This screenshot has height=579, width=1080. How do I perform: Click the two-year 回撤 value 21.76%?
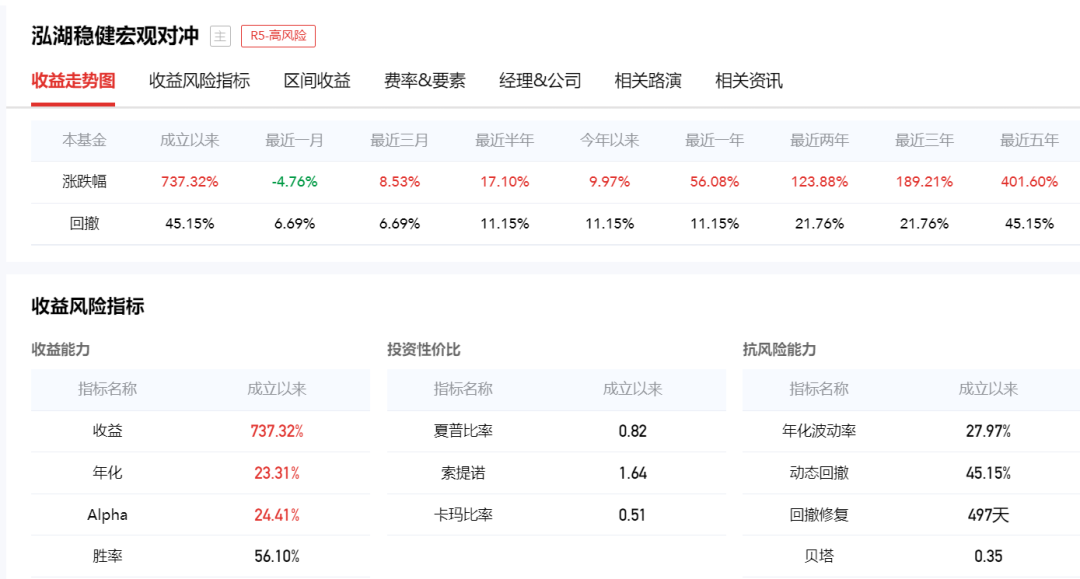[x=819, y=224]
